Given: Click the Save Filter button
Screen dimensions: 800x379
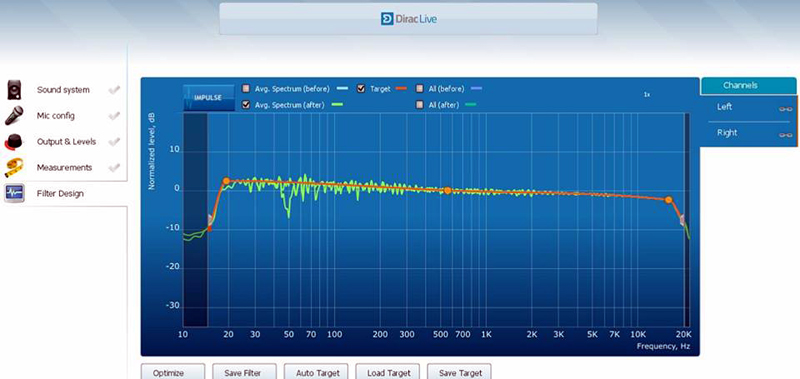Looking at the screenshot, I should point(244,371).
